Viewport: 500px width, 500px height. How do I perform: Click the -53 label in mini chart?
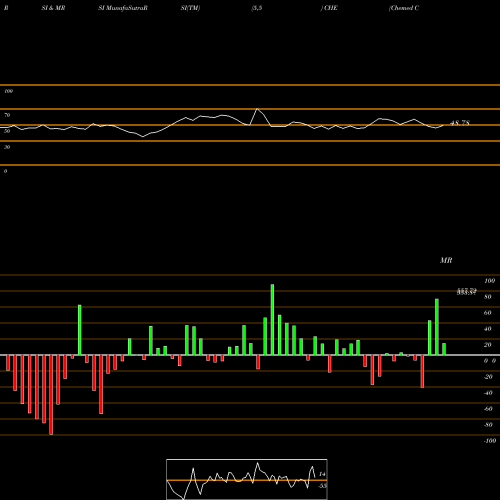click(322, 486)
